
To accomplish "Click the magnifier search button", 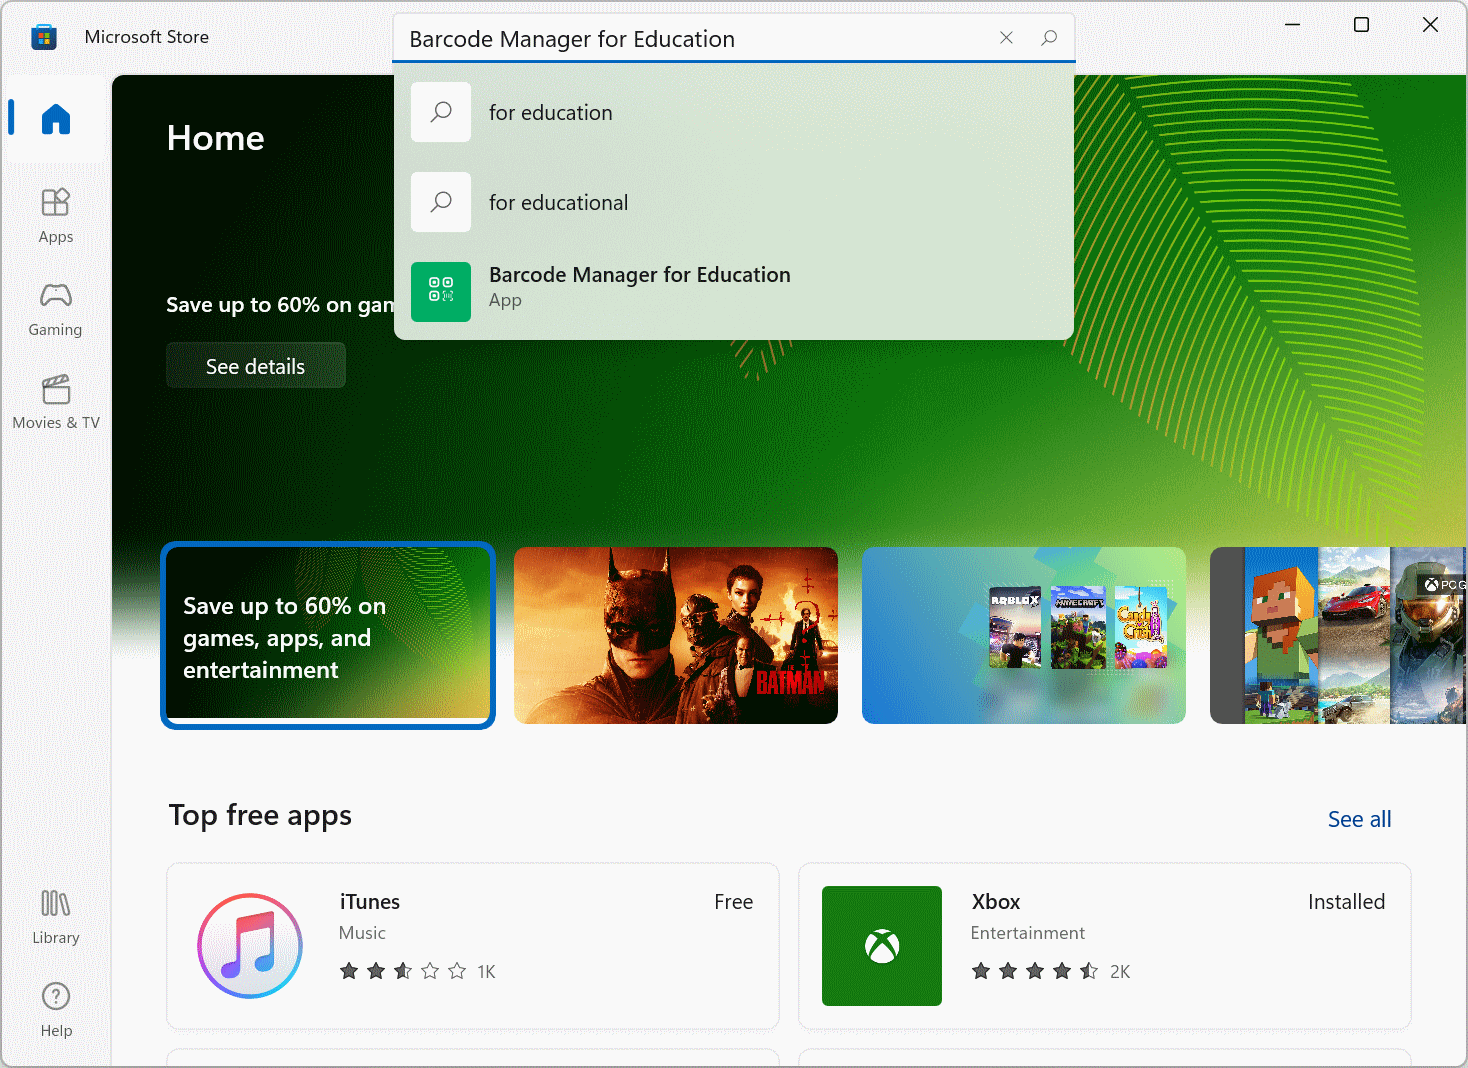I will point(1049,38).
